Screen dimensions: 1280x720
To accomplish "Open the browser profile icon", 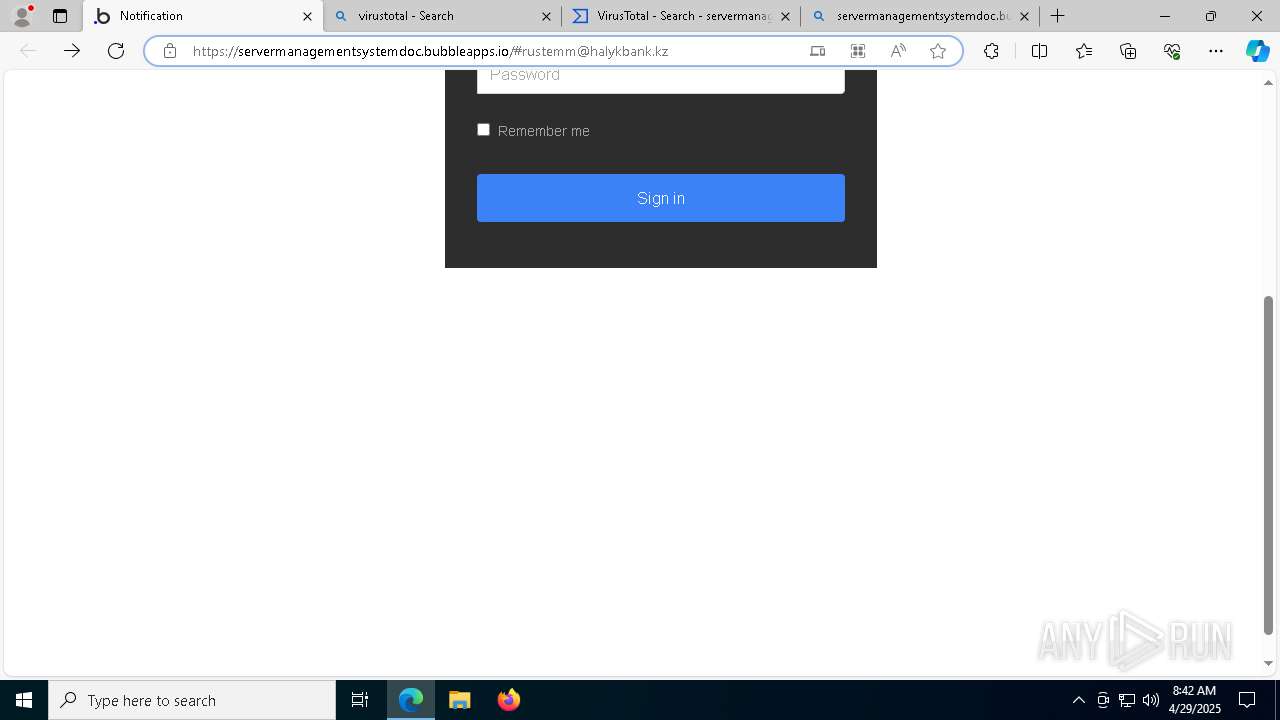I will [x=22, y=16].
